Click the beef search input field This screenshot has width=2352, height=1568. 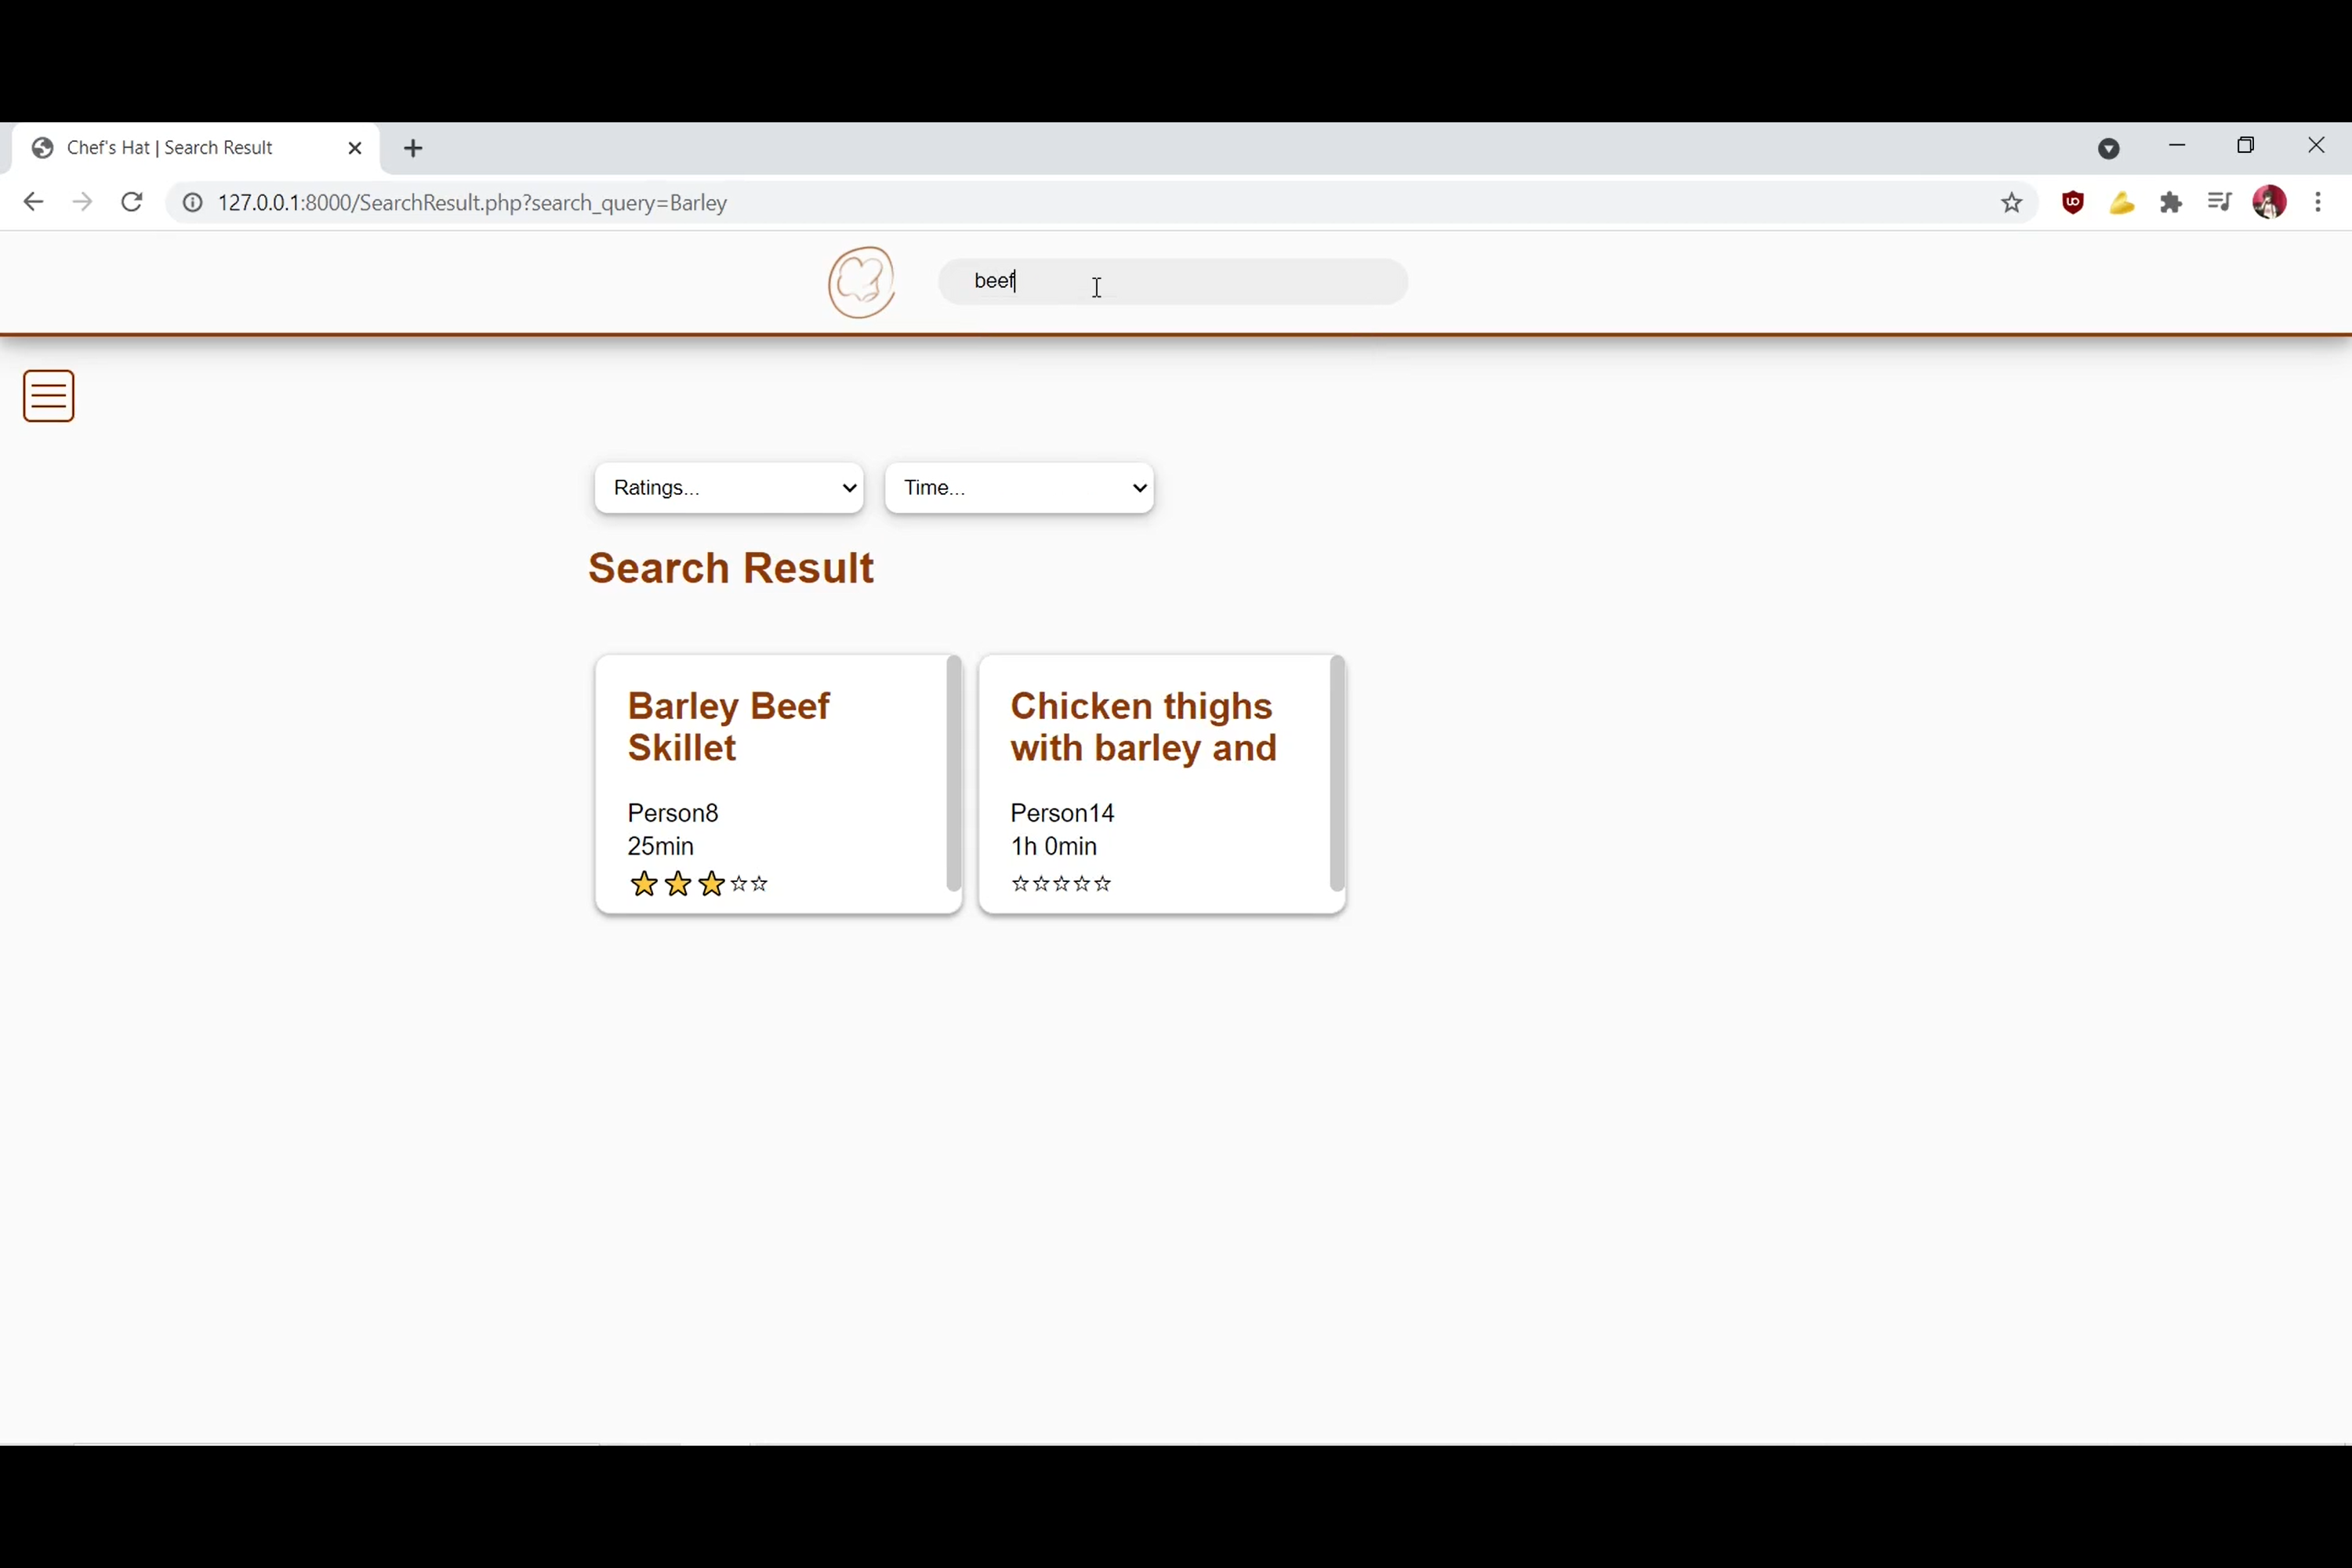pyautogui.click(x=1172, y=282)
